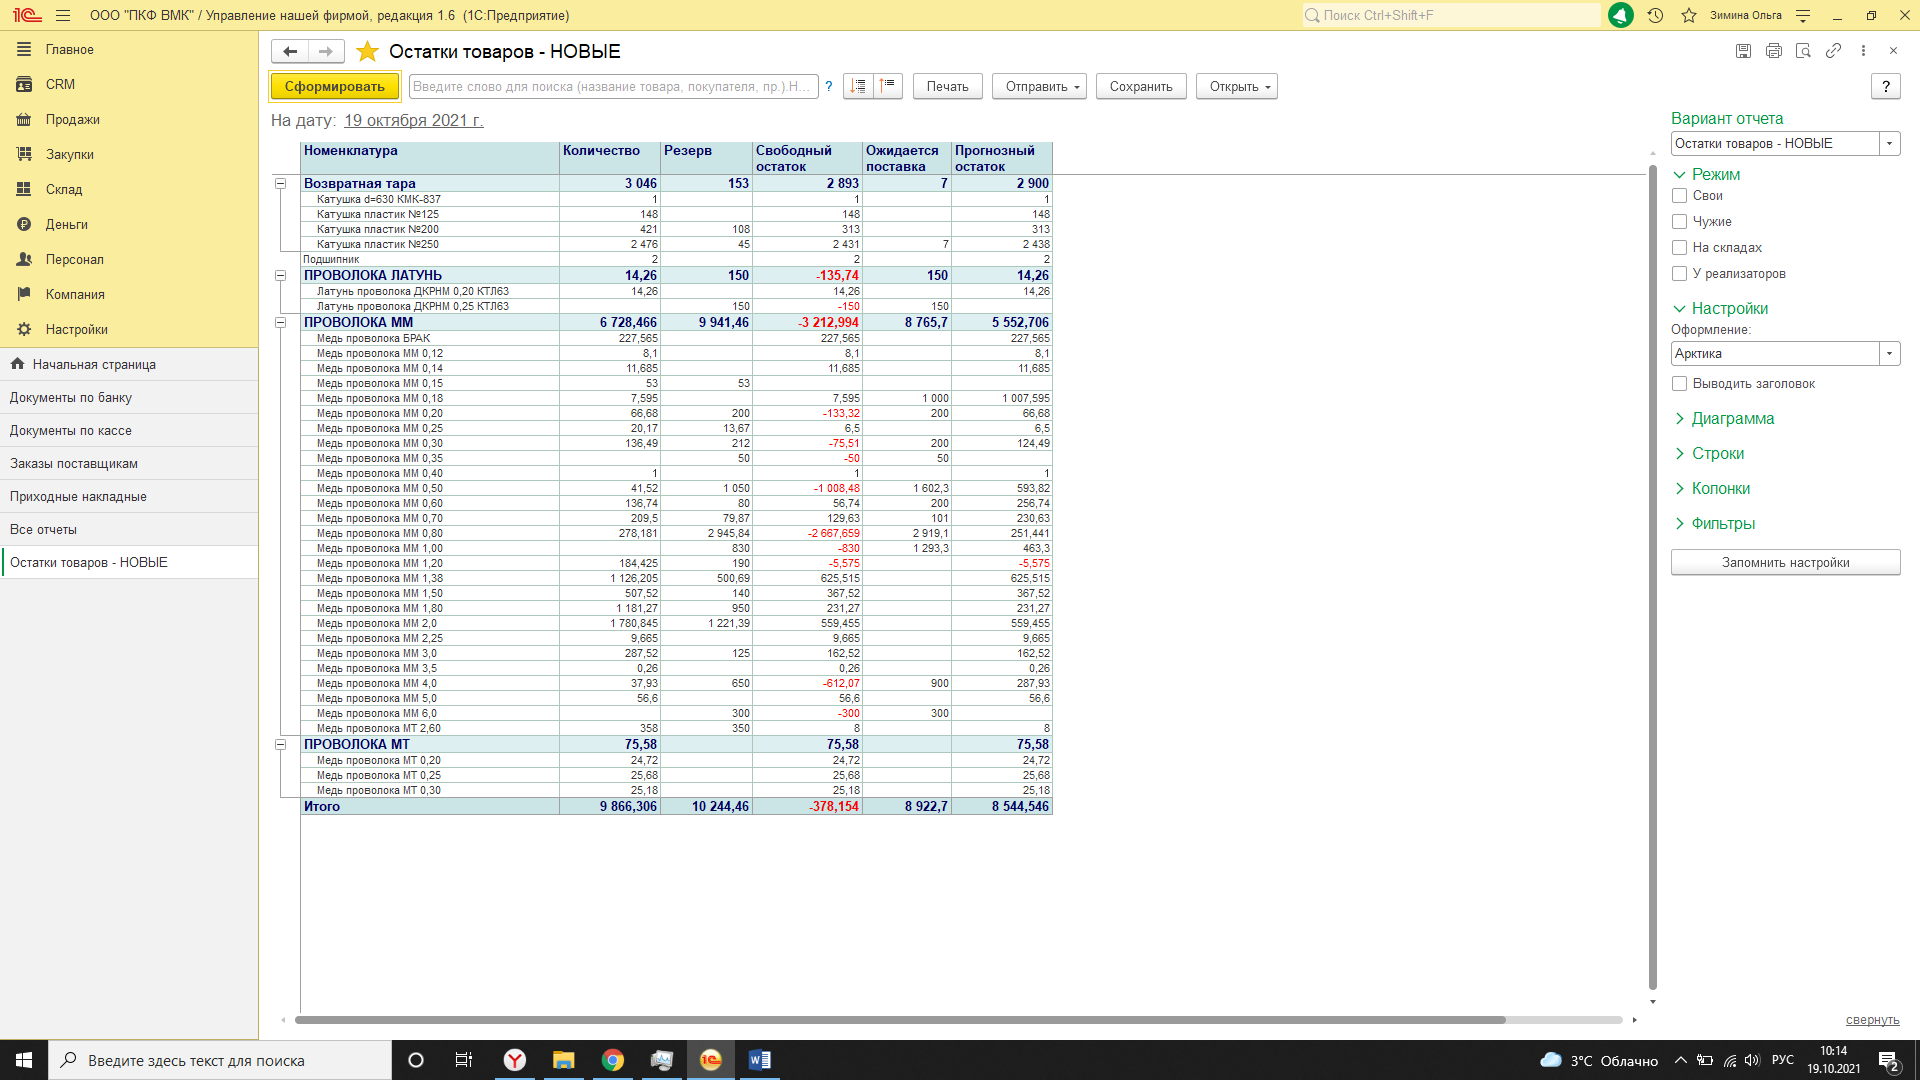1920x1080 pixels.
Task: Collapse the ПРОВОЛОКА ММ group
Action: [x=281, y=323]
